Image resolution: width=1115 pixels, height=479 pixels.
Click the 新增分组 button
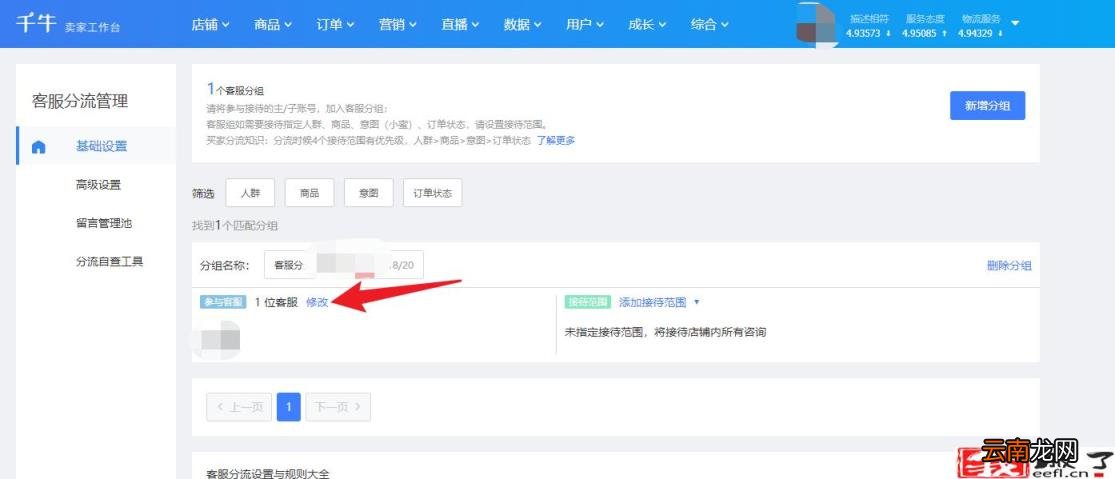click(x=987, y=105)
